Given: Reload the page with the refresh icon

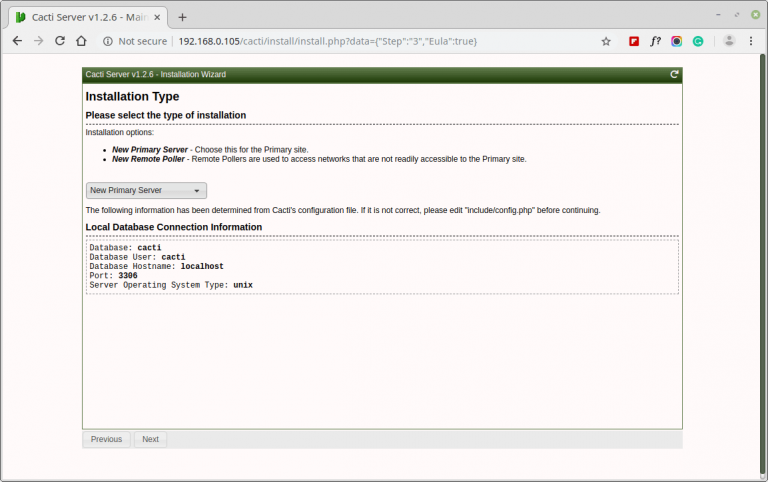Looking at the screenshot, I should pos(60,41).
